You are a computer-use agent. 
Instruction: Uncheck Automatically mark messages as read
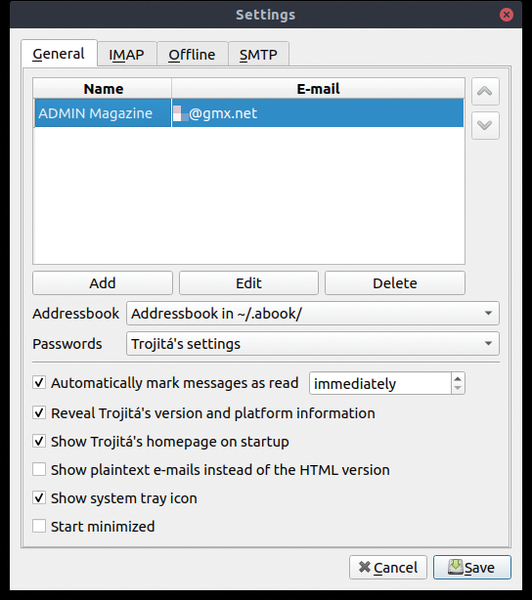tap(39, 383)
